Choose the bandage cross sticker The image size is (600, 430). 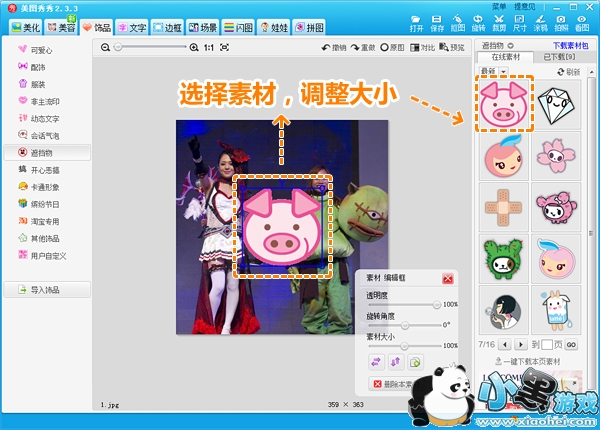(x=504, y=207)
